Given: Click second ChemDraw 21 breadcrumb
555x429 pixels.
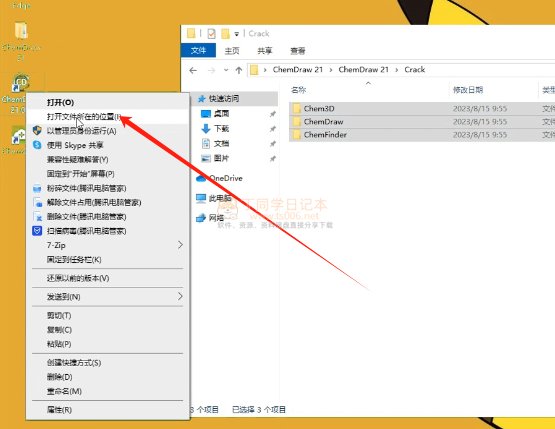Looking at the screenshot, I should tap(364, 70).
